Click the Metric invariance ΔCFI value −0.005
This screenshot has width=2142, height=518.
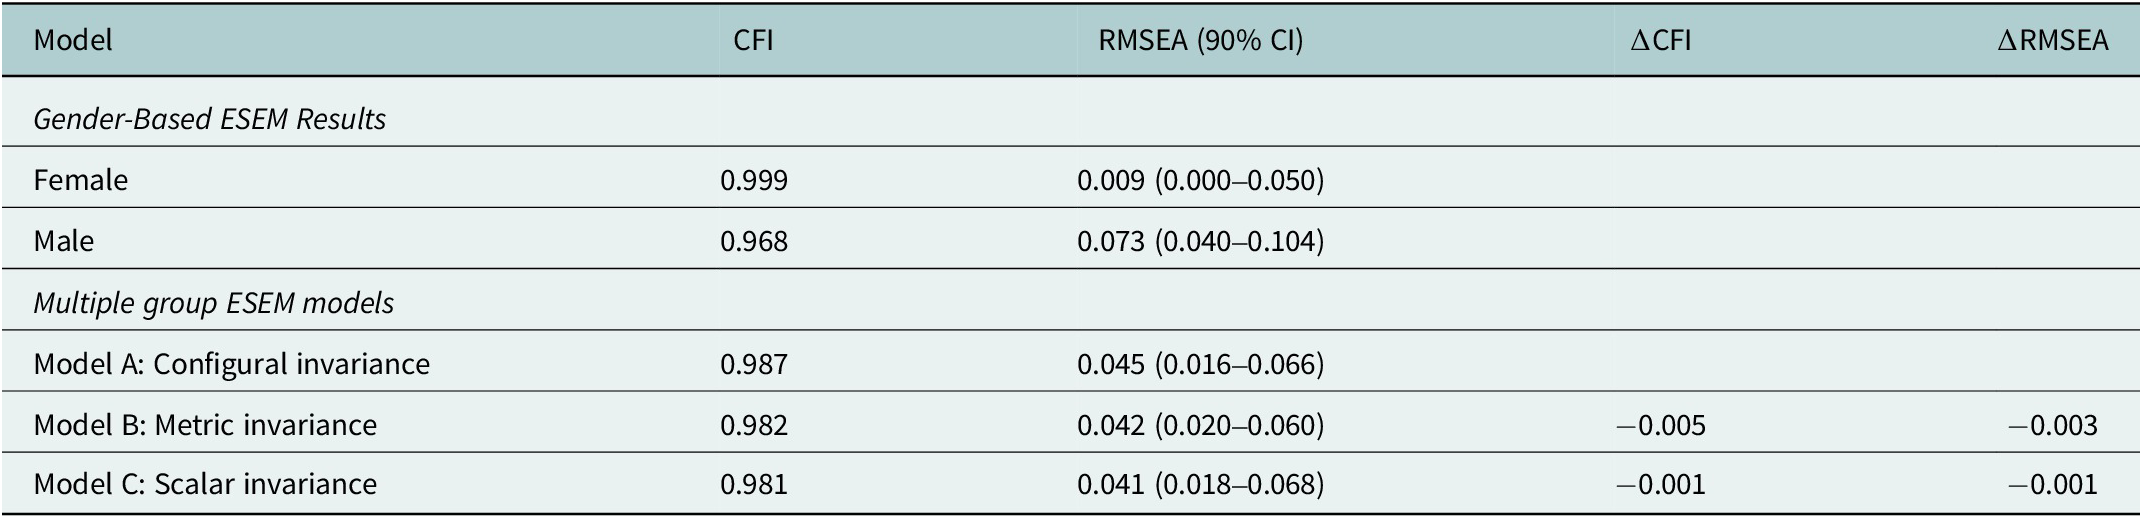click(x=1660, y=425)
